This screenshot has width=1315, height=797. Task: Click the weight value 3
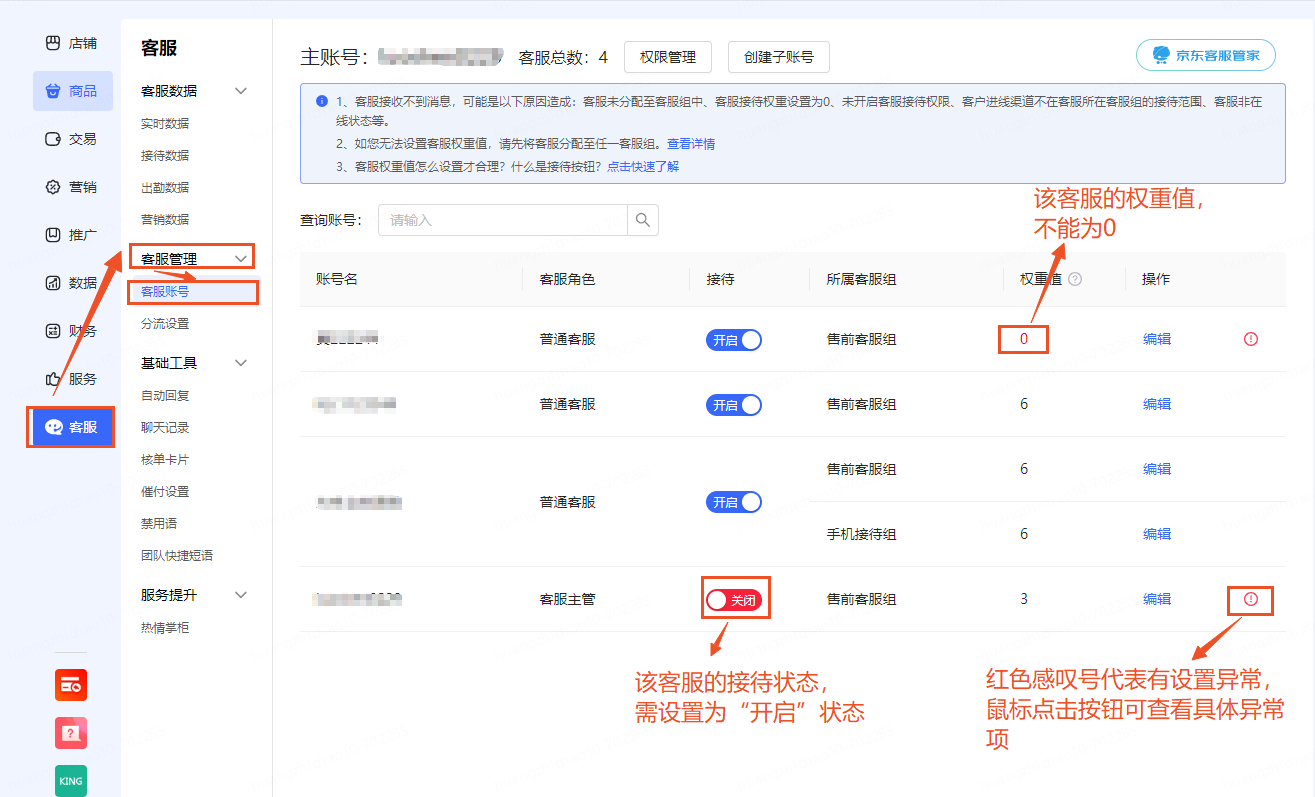[1024, 599]
